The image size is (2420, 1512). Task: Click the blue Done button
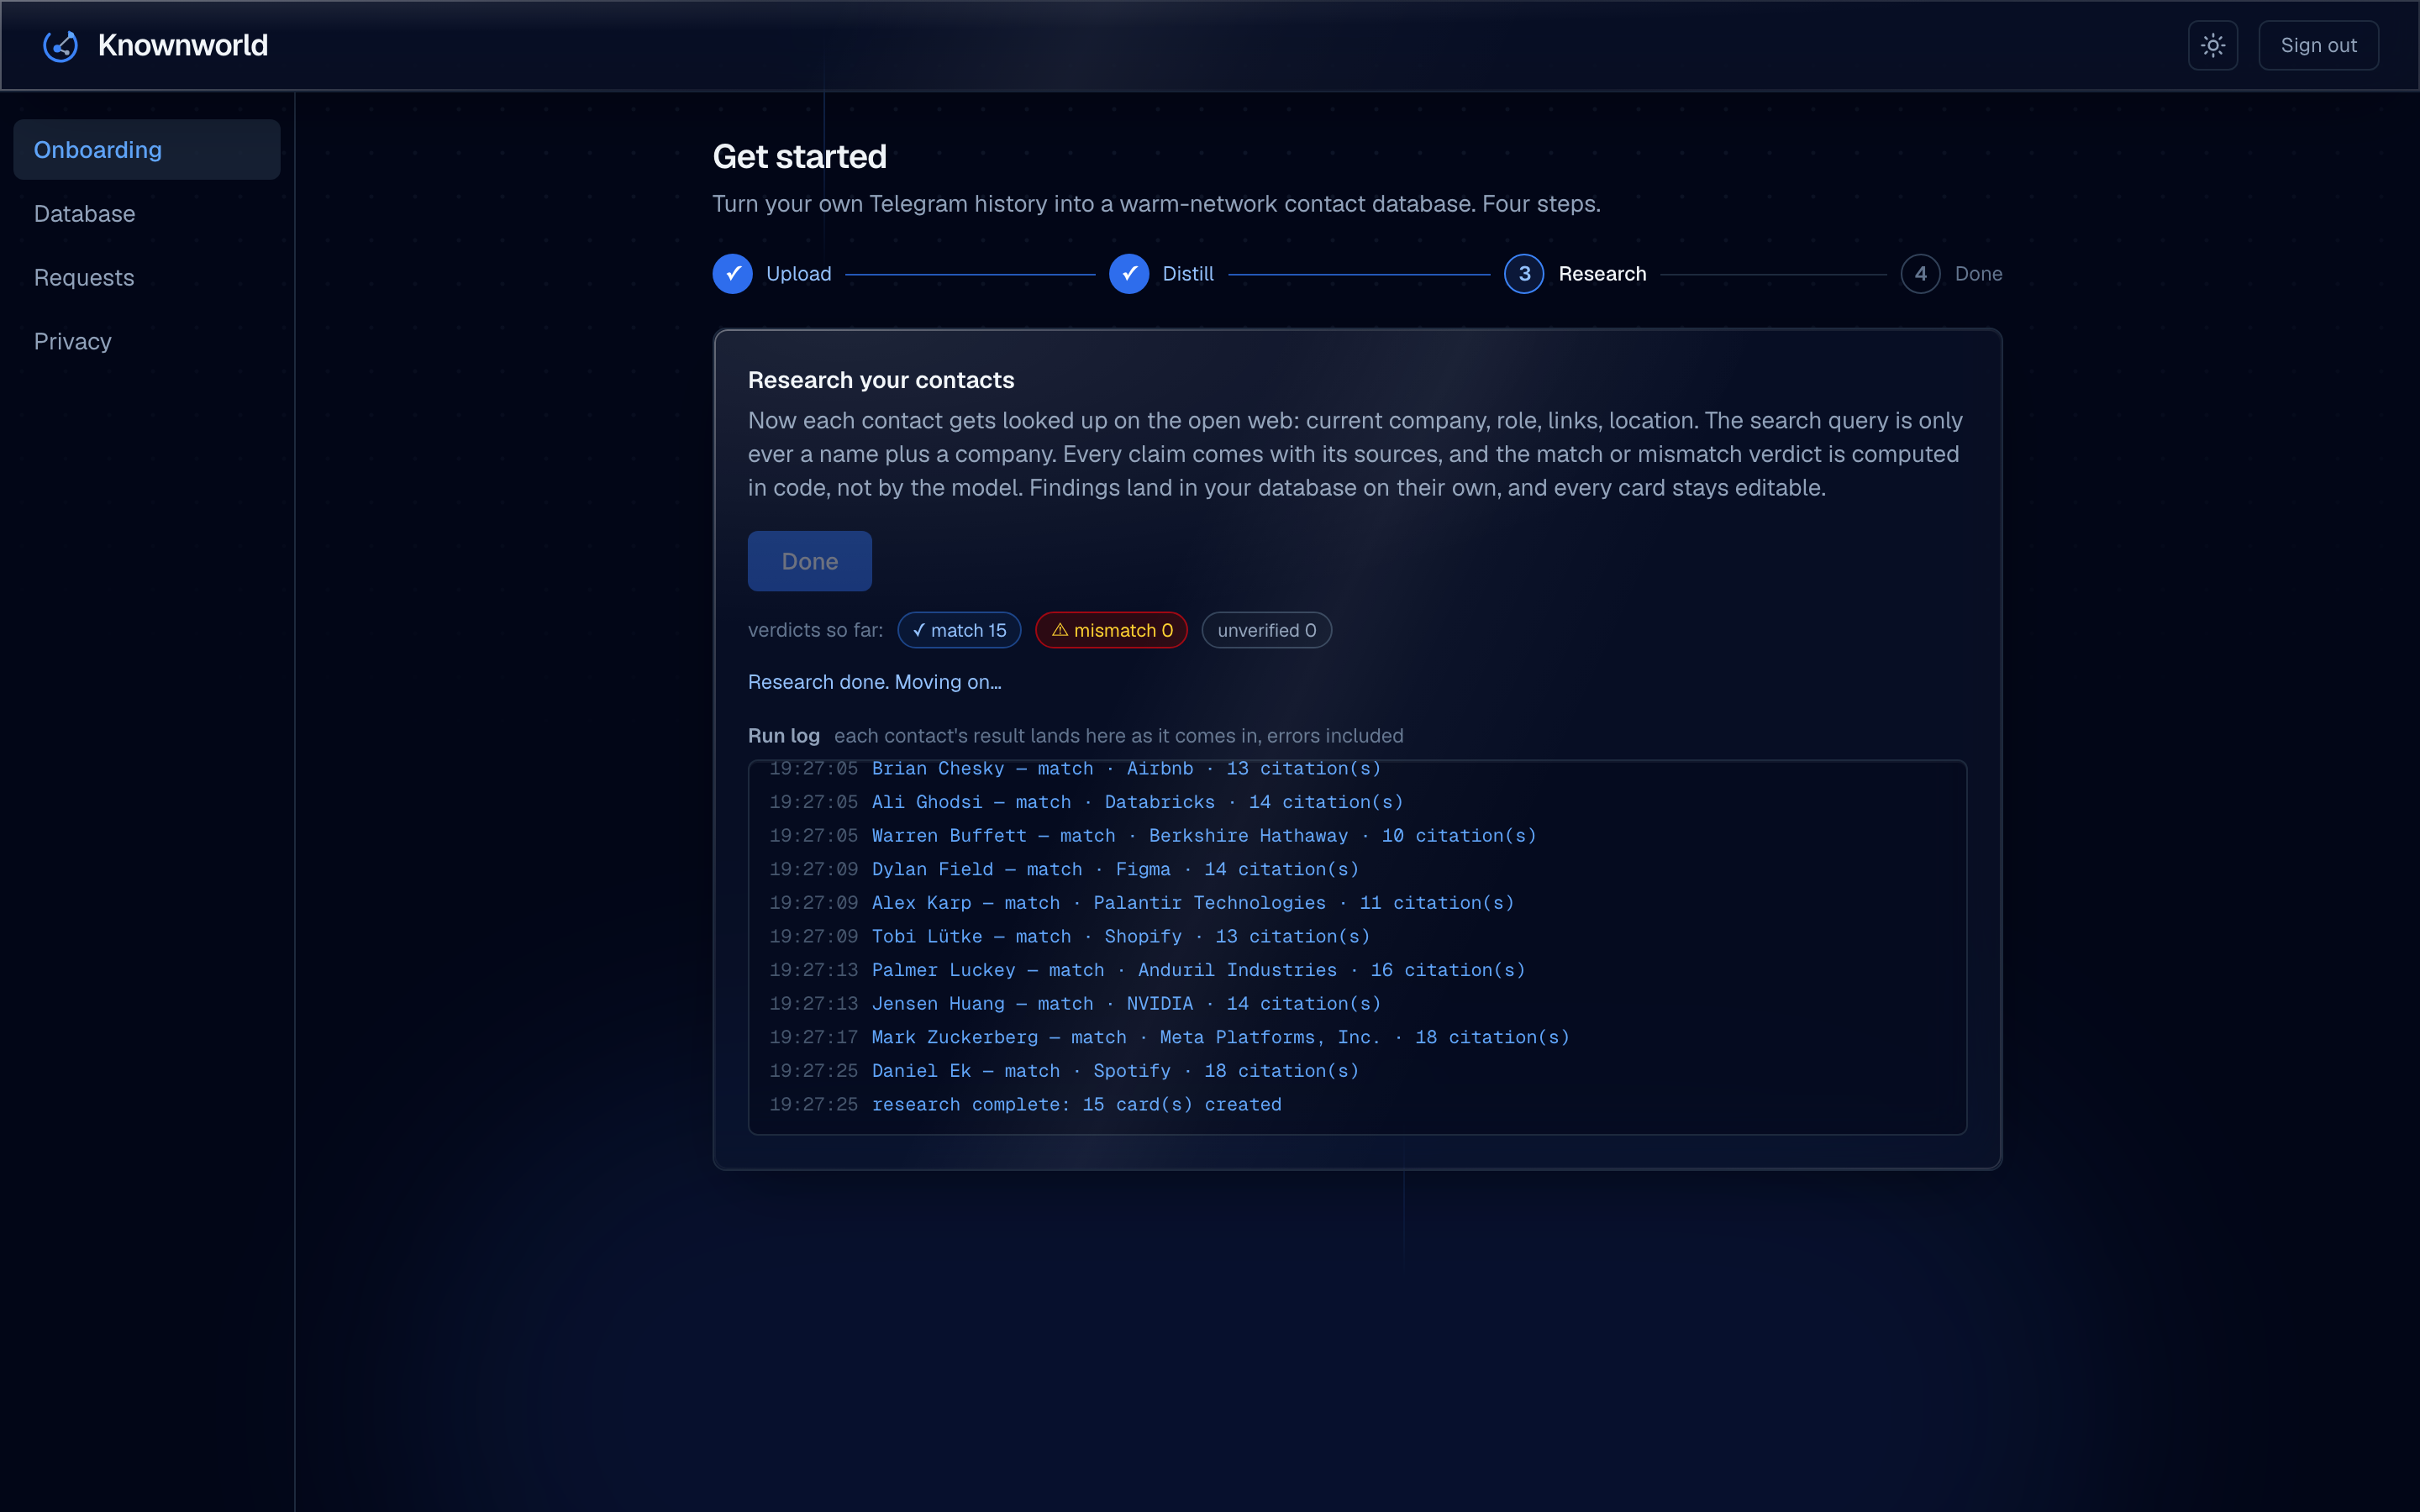(x=810, y=561)
